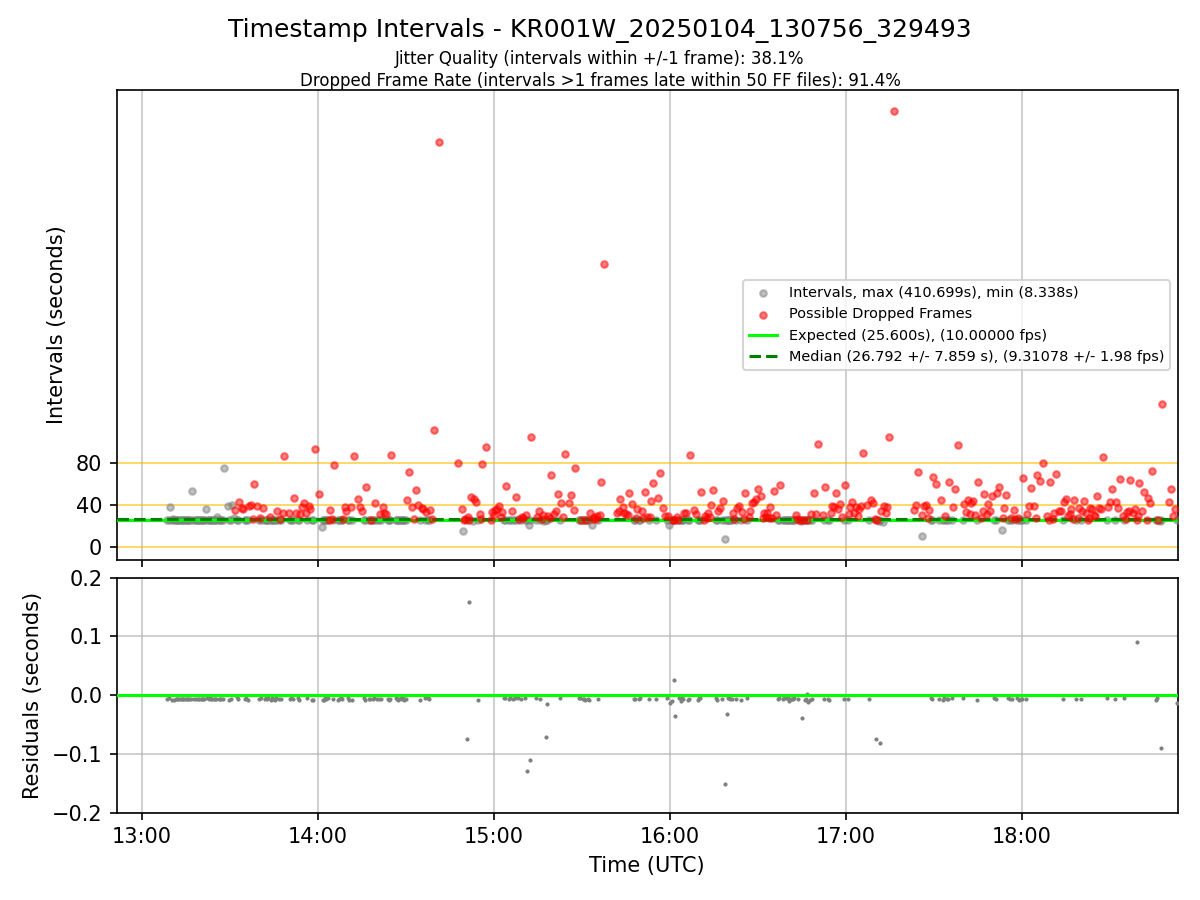Click the Residuals (seconds) y-axis label

tap(32, 696)
